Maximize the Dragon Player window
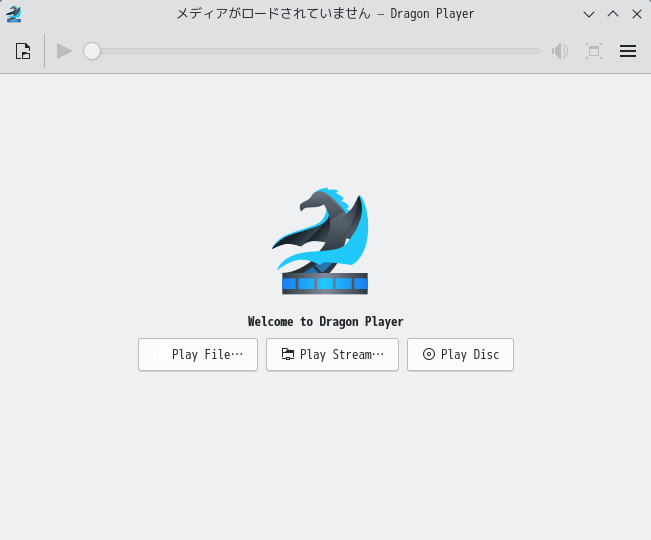 (x=613, y=15)
